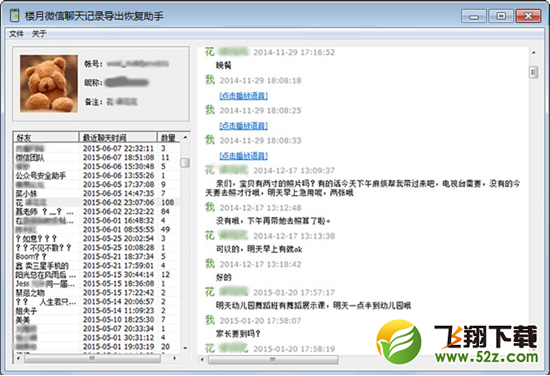Select row dated 2015-06-05 17:37:08
550x376 pixels.
97,184
